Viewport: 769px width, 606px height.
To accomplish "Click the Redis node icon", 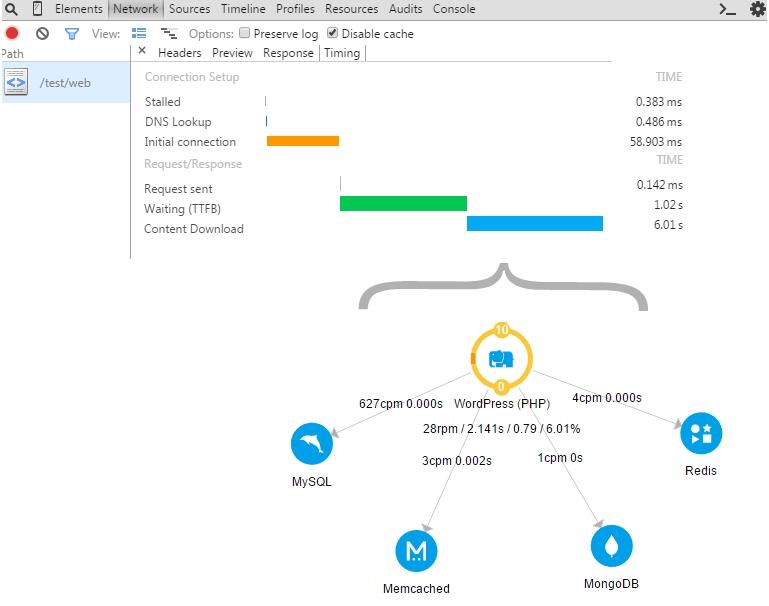I will pyautogui.click(x=701, y=433).
